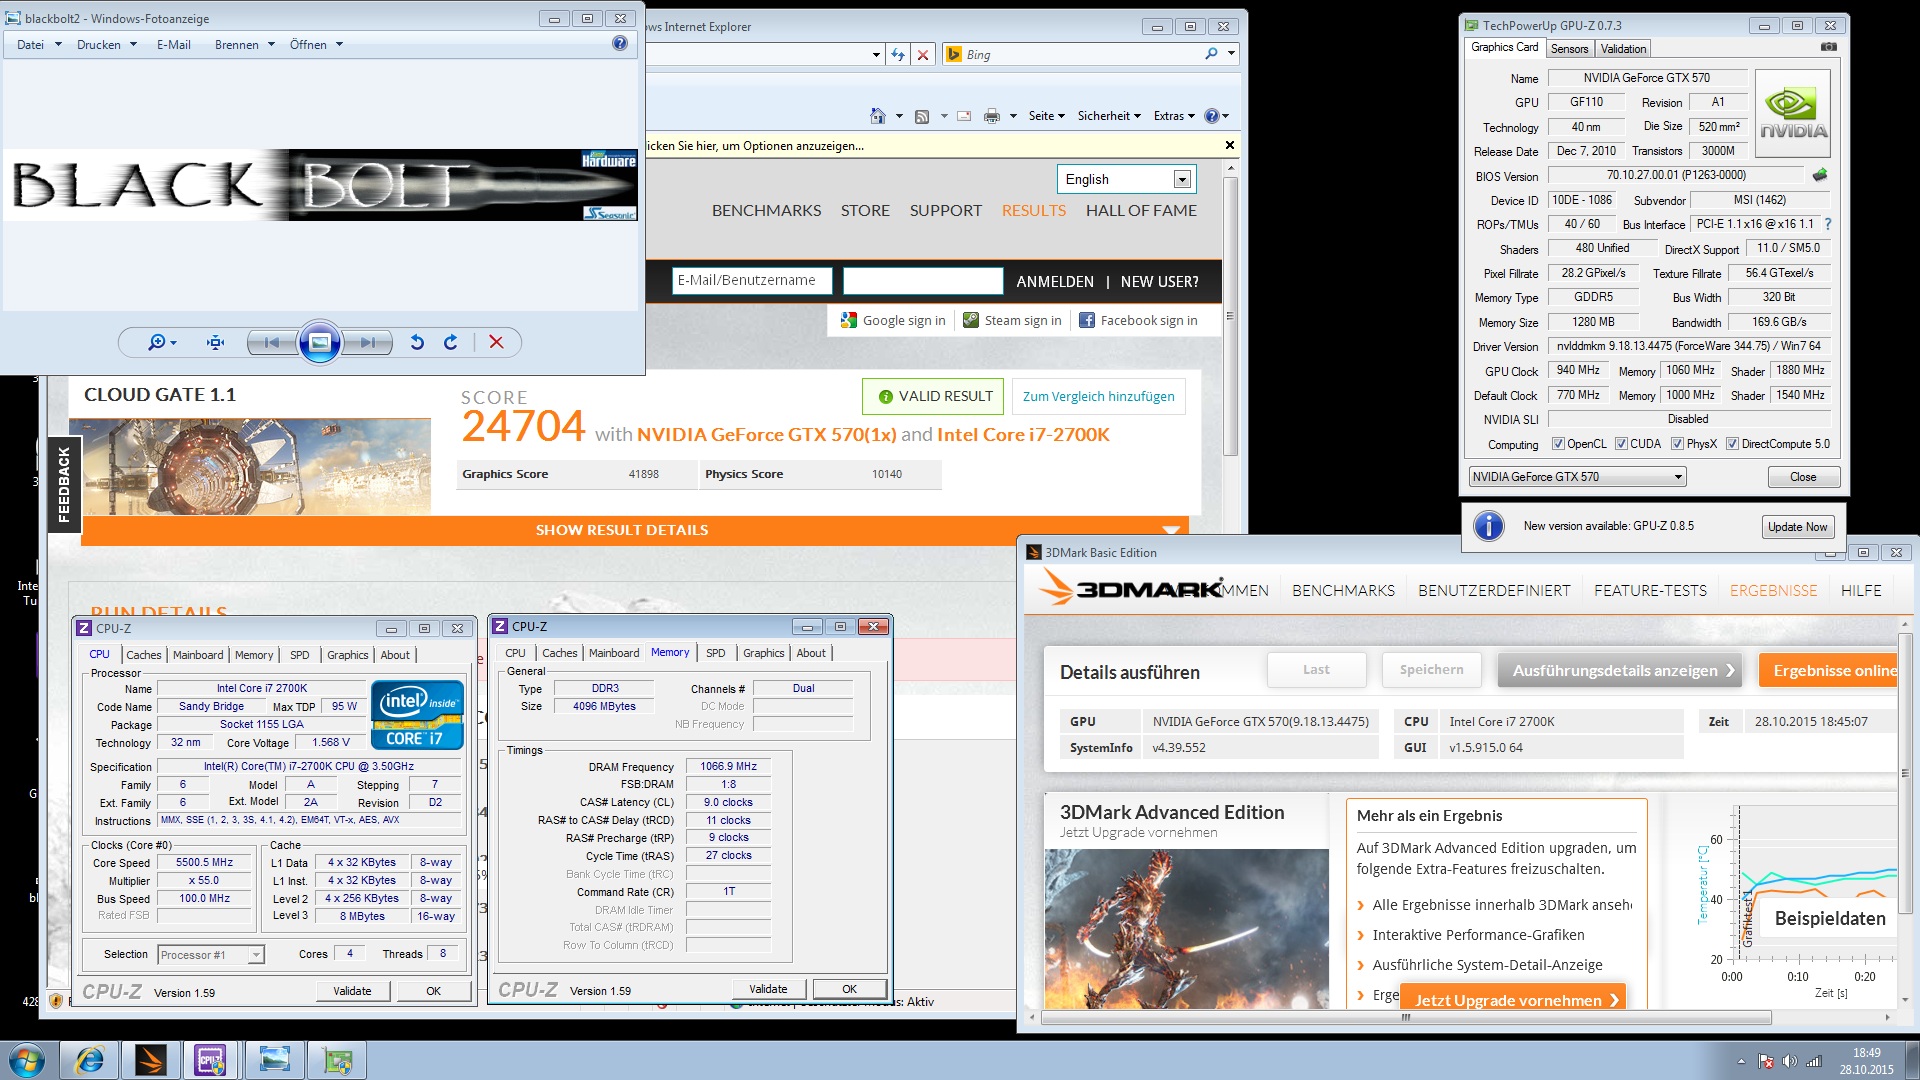Click the NVIDIA logo in GPU-Z
The image size is (1920, 1080).
(1793, 113)
